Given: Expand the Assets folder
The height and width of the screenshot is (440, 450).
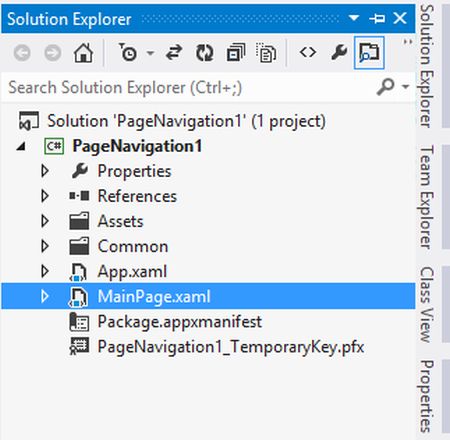Looking at the screenshot, I should [x=45, y=221].
